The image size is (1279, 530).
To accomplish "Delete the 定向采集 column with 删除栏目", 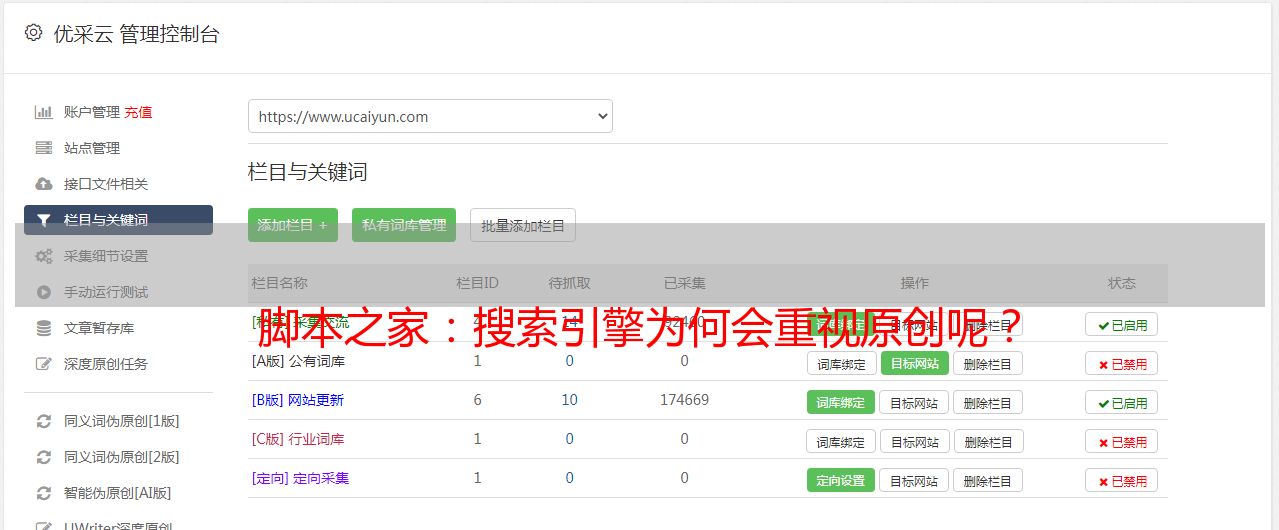I will (x=988, y=480).
